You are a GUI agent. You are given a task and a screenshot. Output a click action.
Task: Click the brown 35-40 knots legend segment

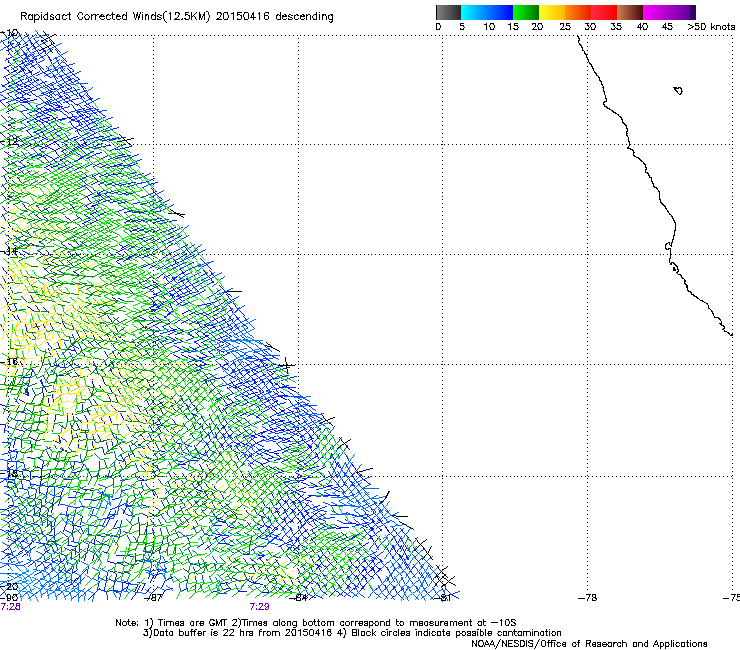coord(630,12)
